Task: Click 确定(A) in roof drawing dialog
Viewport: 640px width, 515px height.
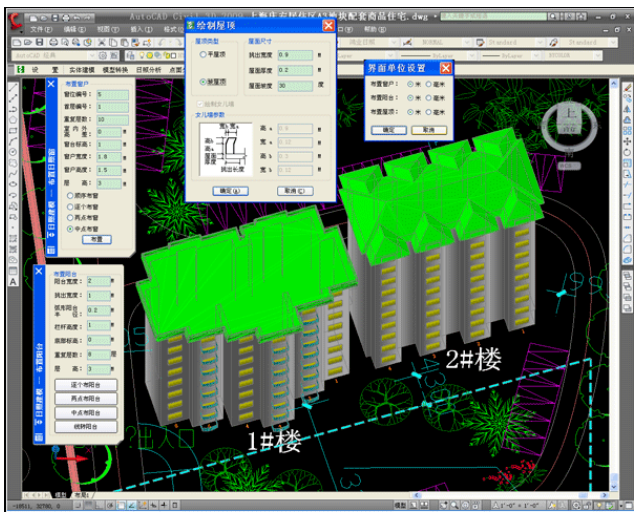Action: tap(231, 191)
